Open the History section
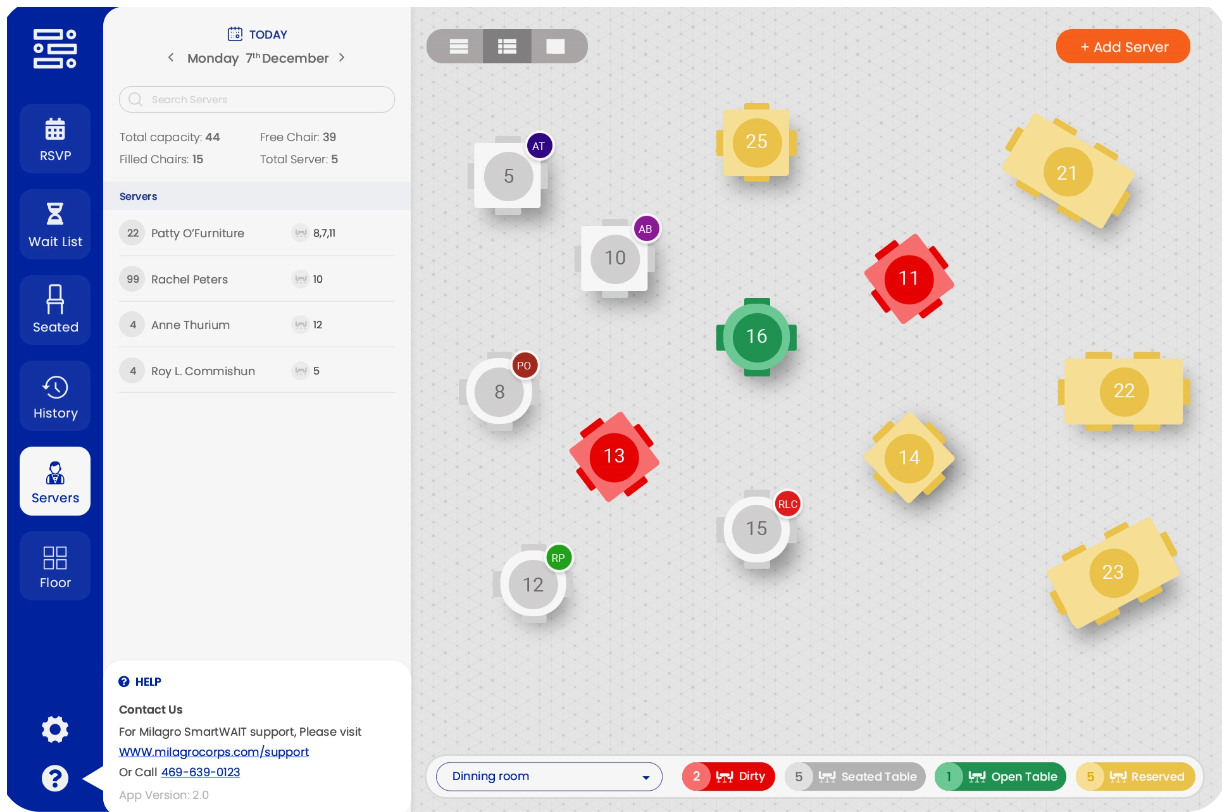1227x812 pixels. pos(55,396)
